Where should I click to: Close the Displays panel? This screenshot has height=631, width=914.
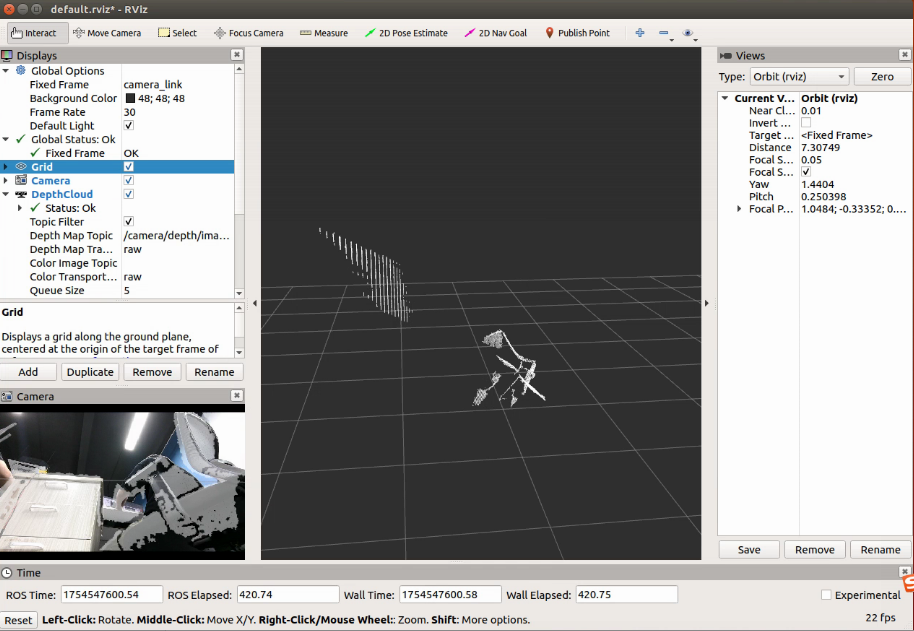(237, 55)
